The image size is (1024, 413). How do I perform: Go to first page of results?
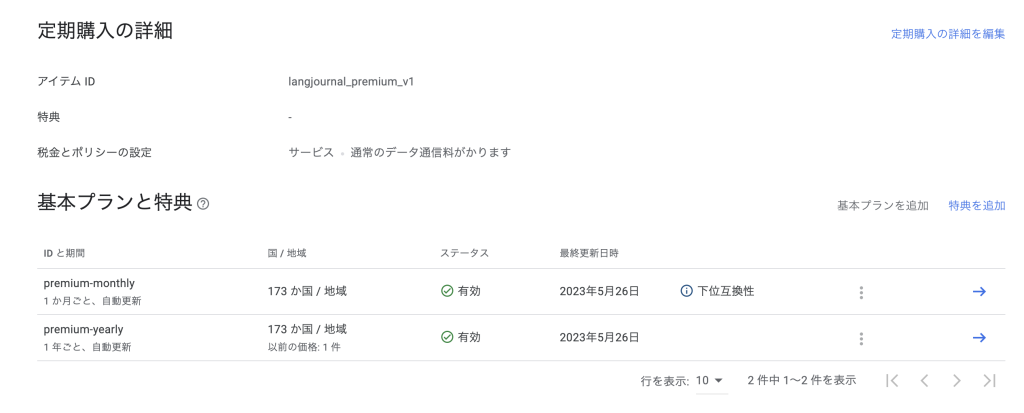tap(893, 380)
